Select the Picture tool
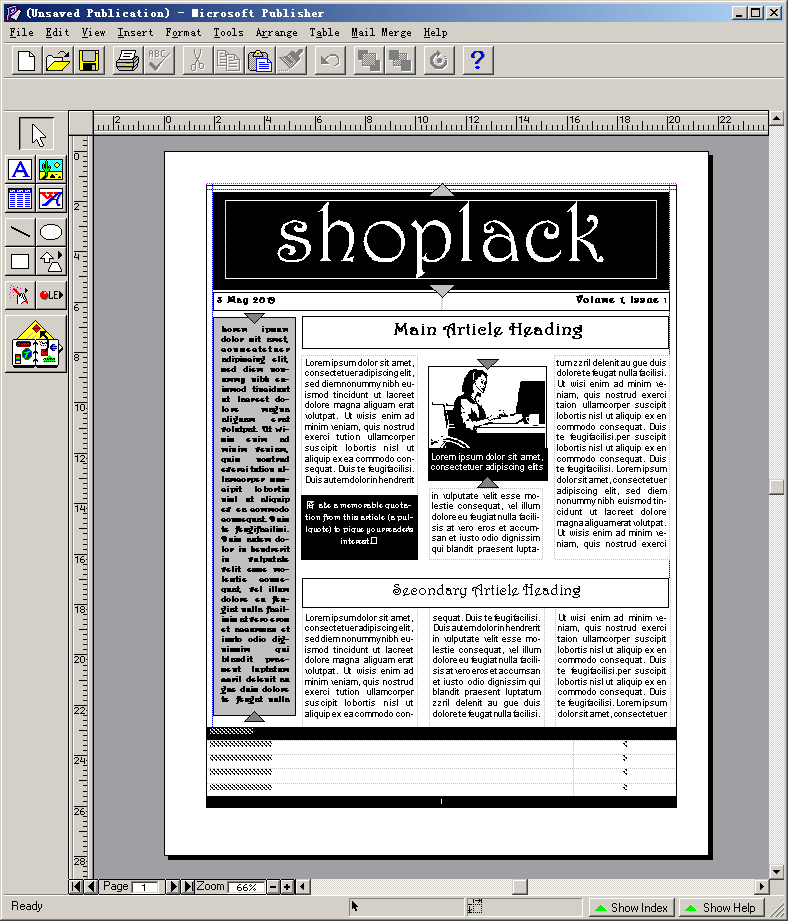This screenshot has height=921, width=788. click(x=51, y=169)
